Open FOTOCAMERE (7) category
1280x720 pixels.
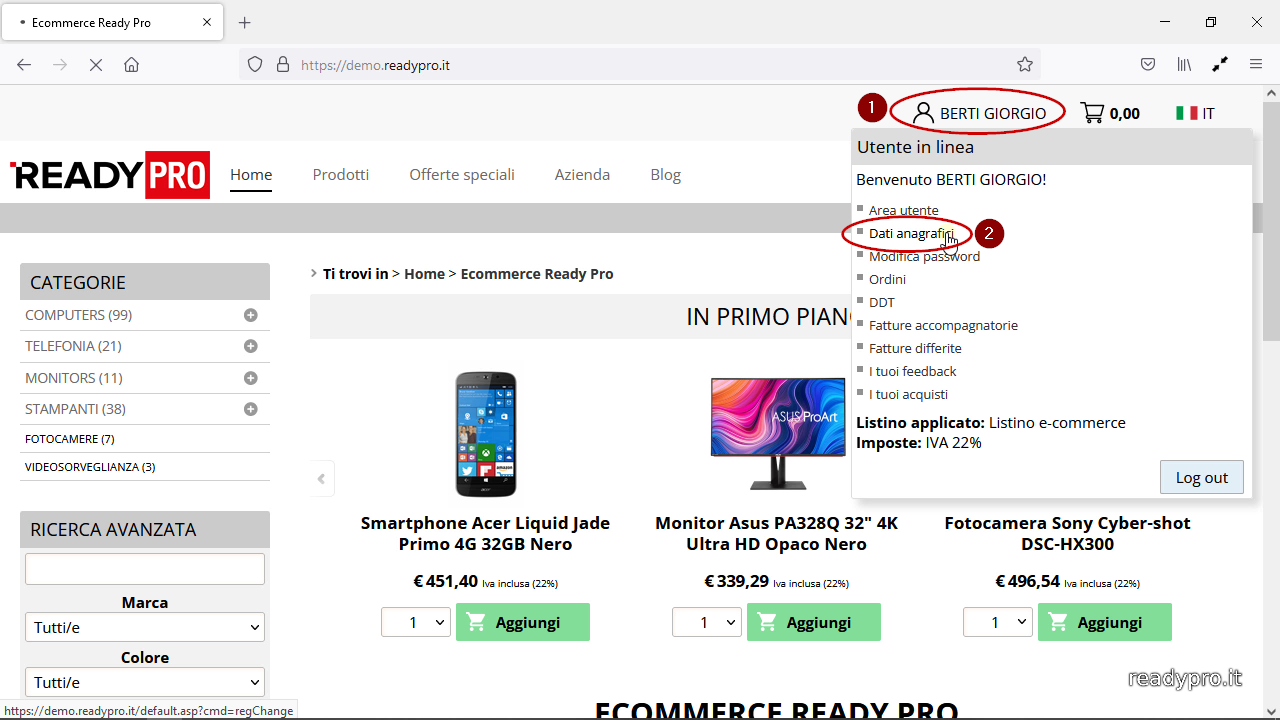tap(70, 439)
